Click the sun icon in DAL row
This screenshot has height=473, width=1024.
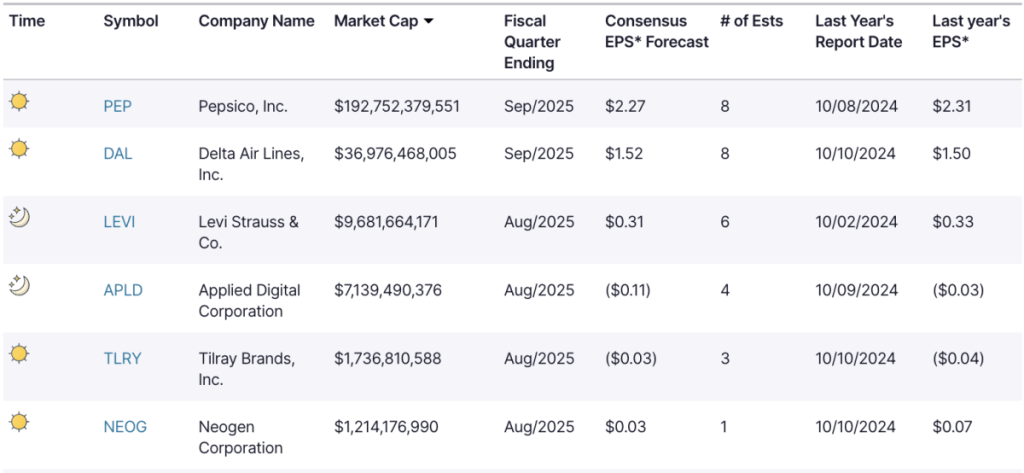tap(19, 148)
